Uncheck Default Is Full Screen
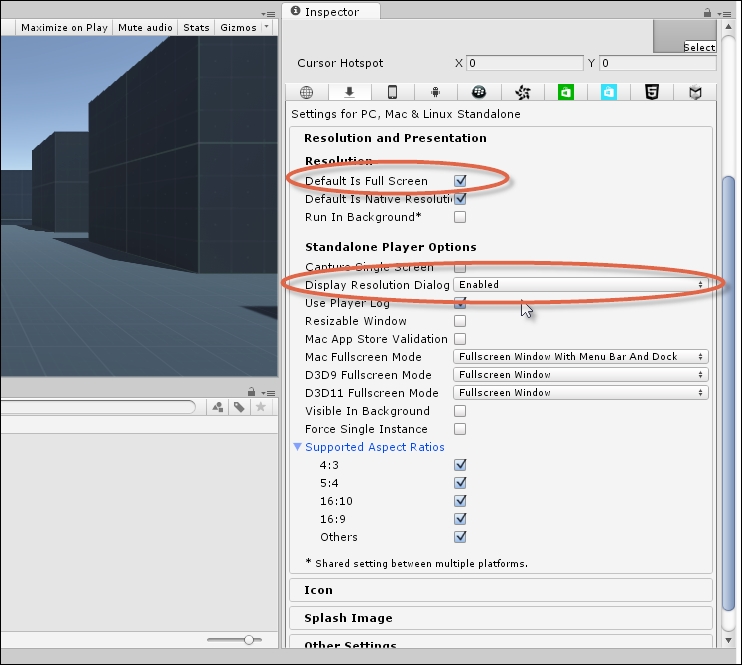The width and height of the screenshot is (742, 665). coord(460,181)
